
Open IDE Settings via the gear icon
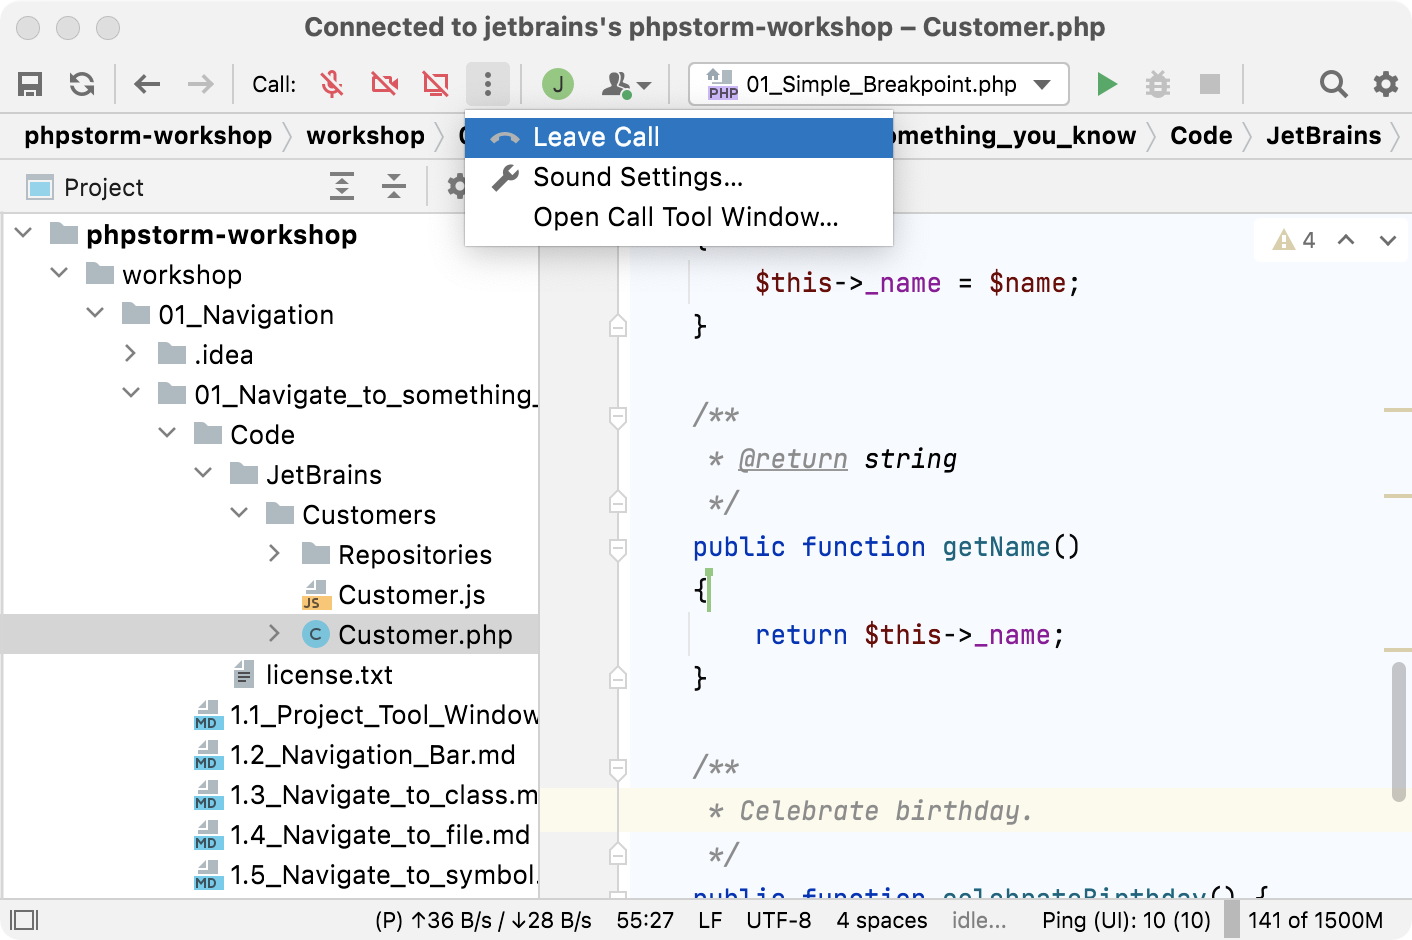[x=1385, y=84]
